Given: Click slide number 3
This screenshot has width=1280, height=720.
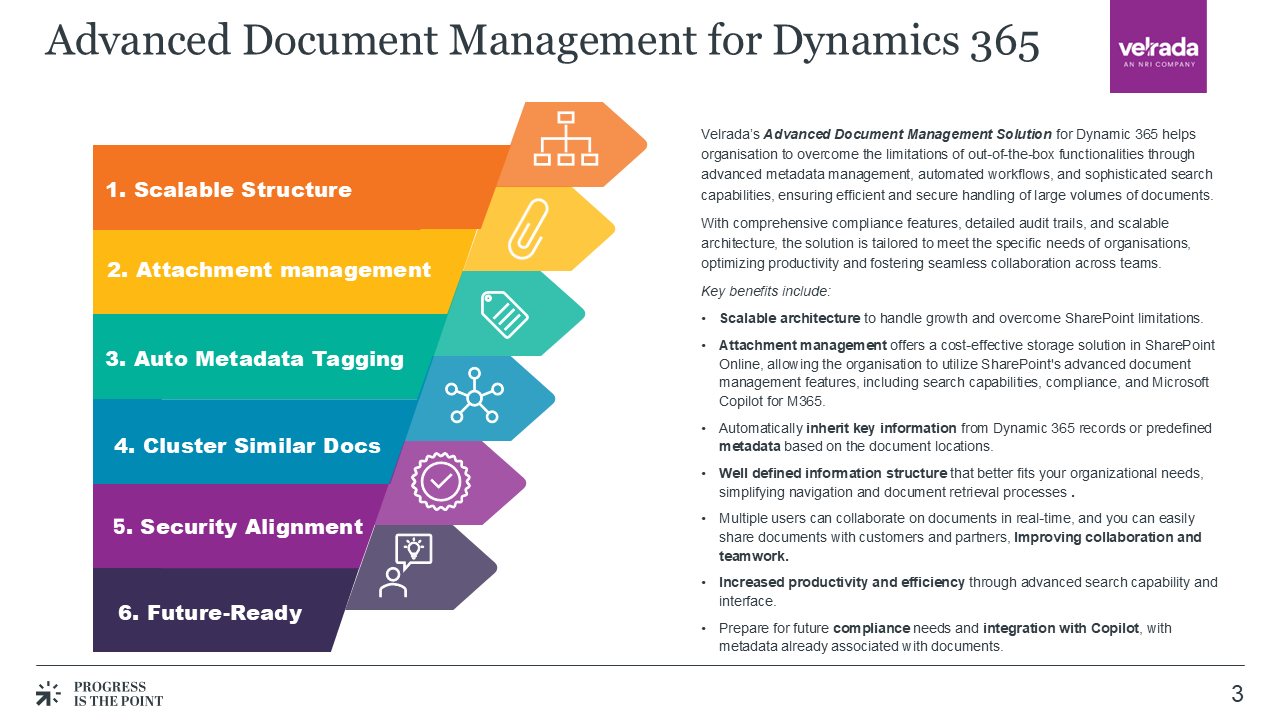Looking at the screenshot, I should point(1237,694).
